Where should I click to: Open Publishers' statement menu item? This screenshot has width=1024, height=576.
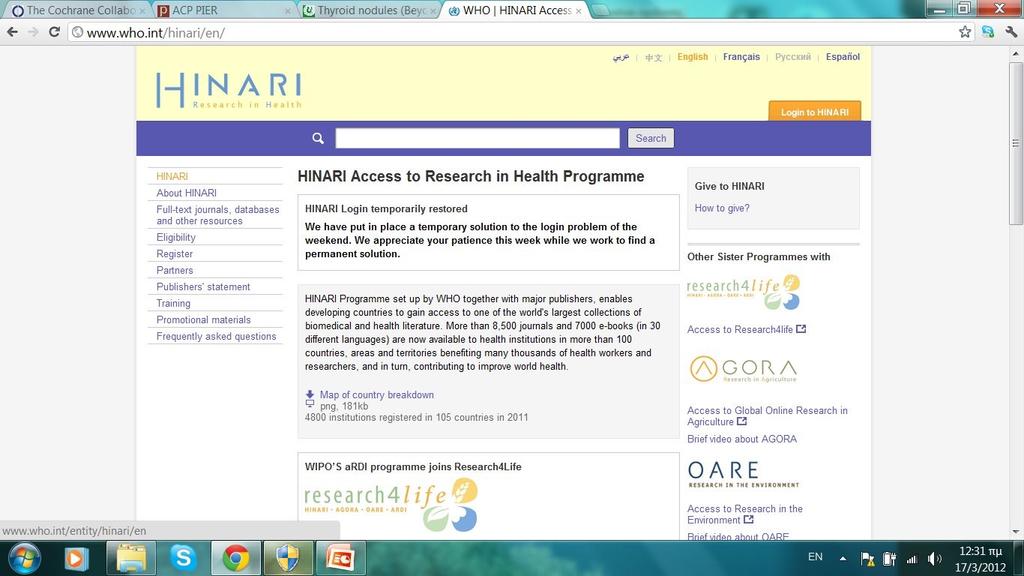pos(203,287)
